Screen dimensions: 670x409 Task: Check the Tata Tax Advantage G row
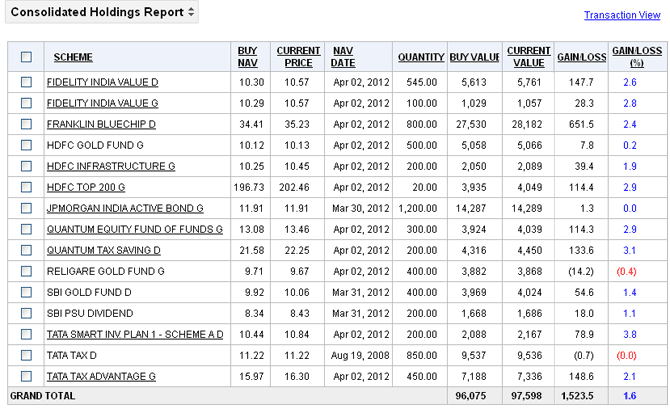(26, 376)
